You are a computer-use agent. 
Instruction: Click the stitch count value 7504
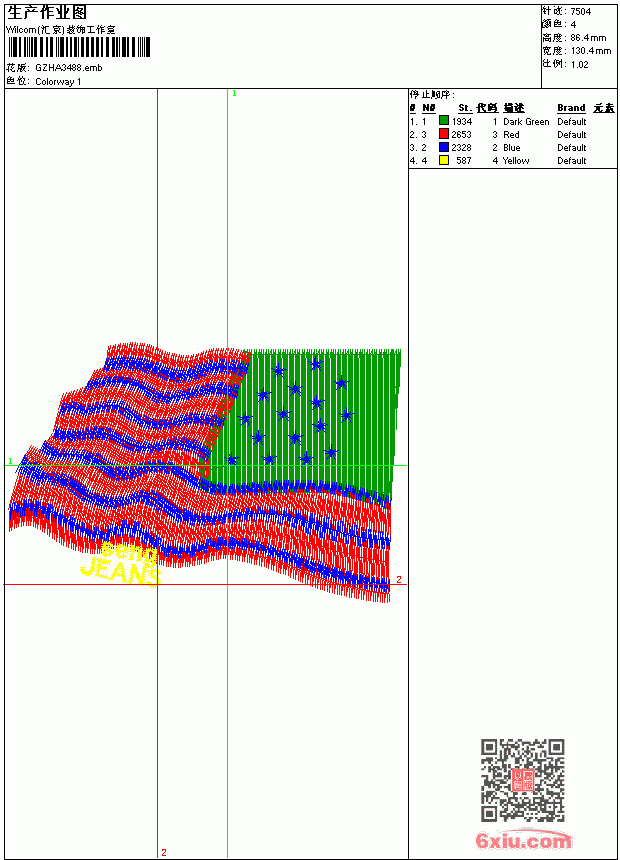click(x=580, y=12)
